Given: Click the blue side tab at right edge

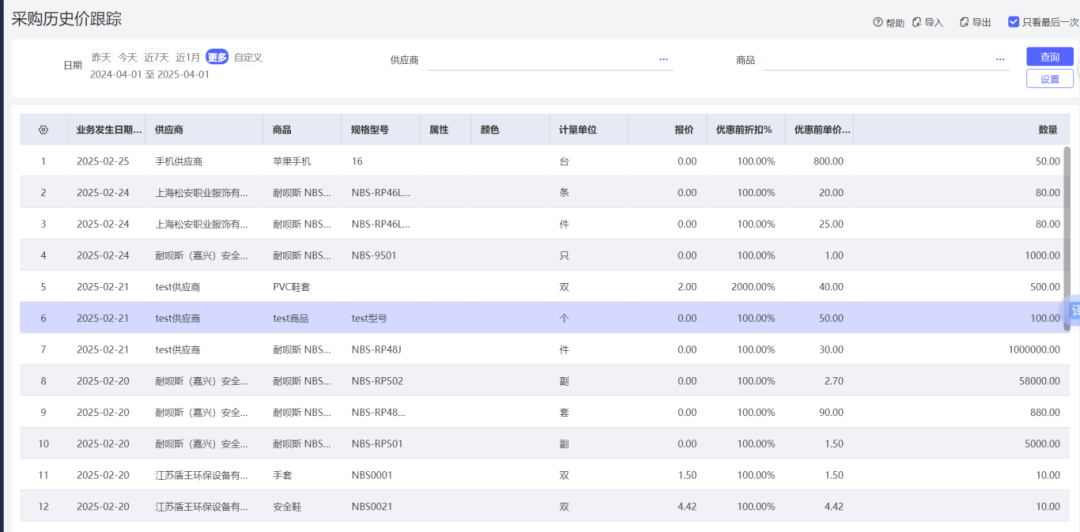Looking at the screenshot, I should (1074, 311).
